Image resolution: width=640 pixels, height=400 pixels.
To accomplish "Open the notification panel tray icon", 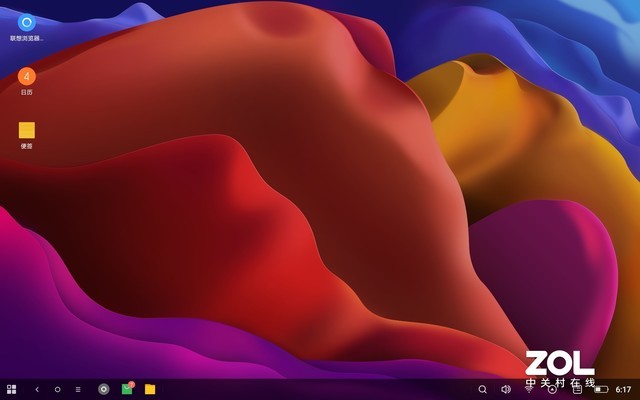I will pyautogui.click(x=577, y=389).
